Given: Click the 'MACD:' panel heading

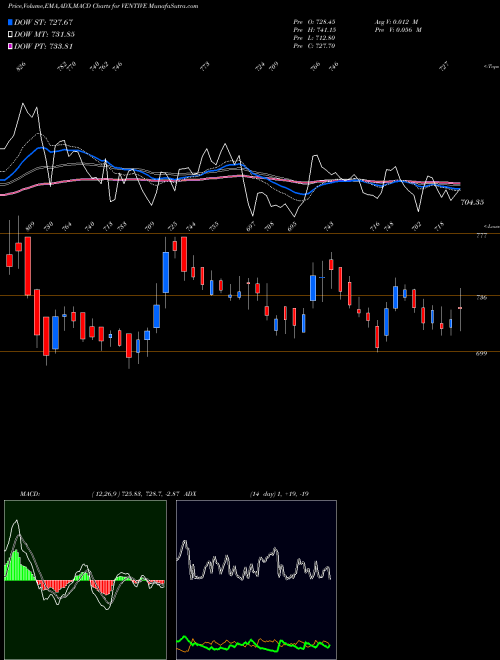Looking at the screenshot, I should tap(29, 494).
